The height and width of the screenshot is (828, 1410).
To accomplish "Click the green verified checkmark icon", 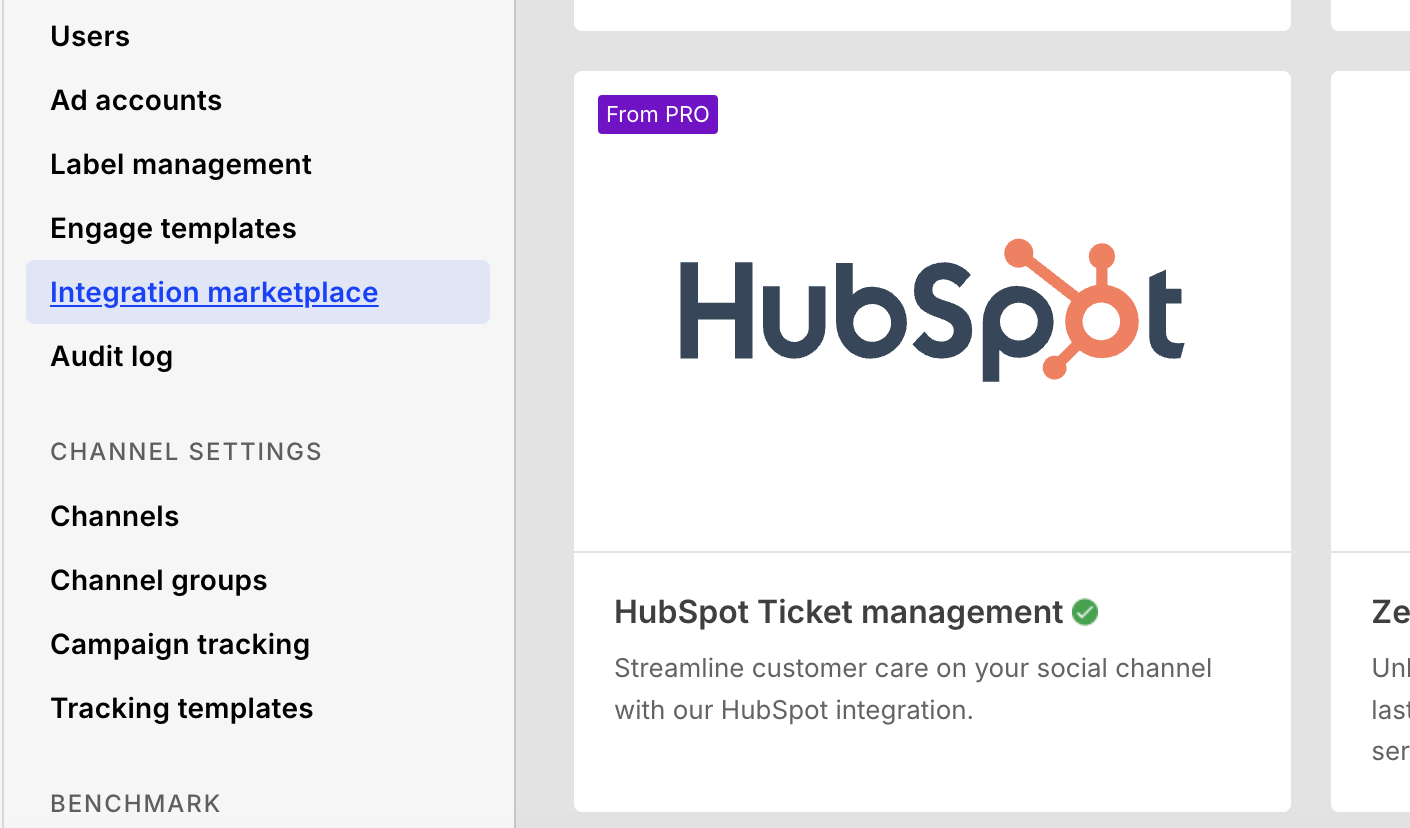I will [1085, 612].
